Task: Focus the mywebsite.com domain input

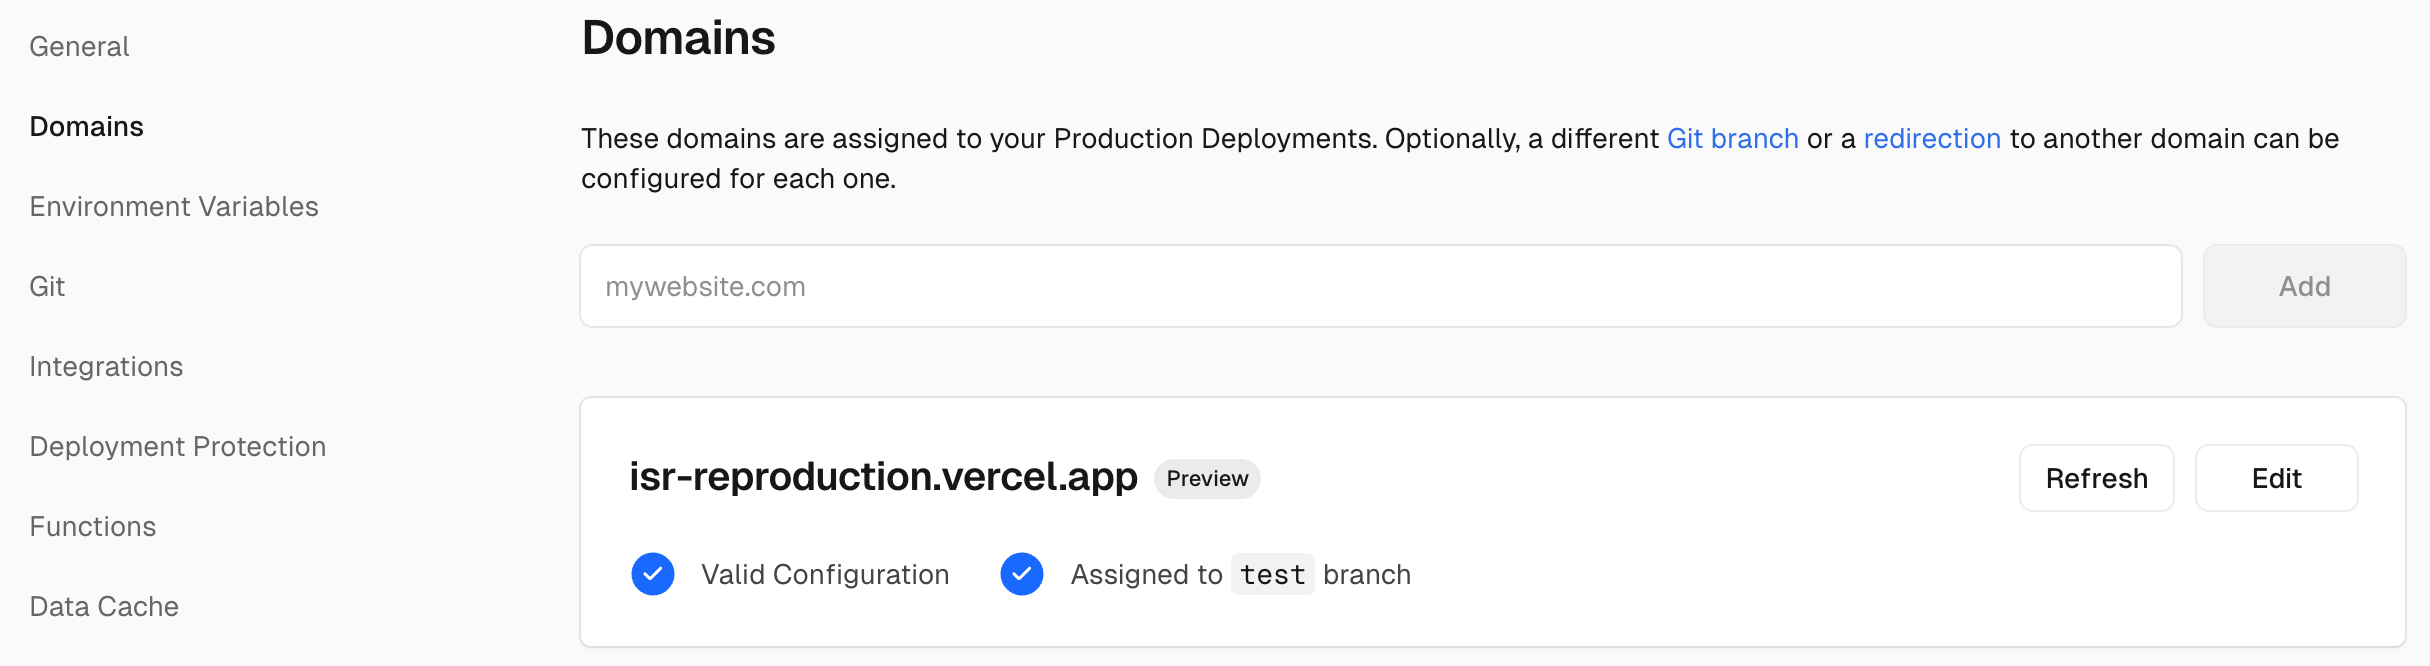Action: point(1380,287)
